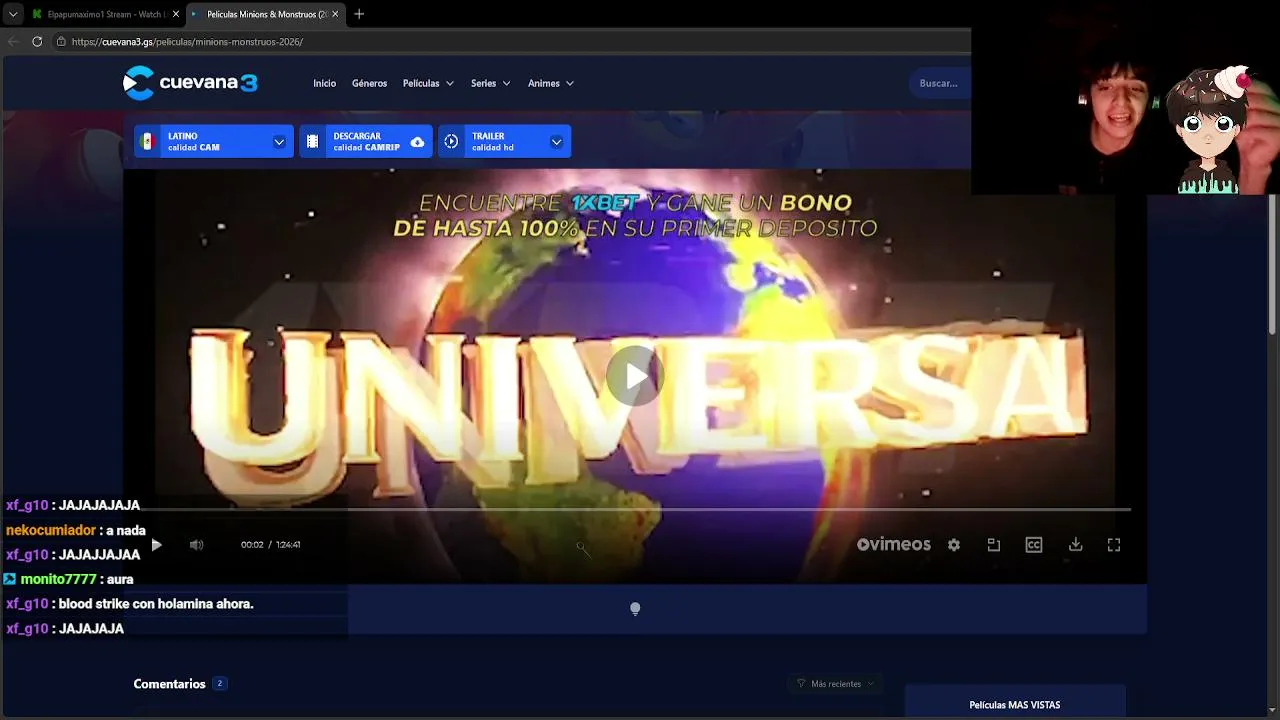Click the badge icon beside monito7777
Image resolution: width=1280 pixels, height=720 pixels.
pos(10,579)
